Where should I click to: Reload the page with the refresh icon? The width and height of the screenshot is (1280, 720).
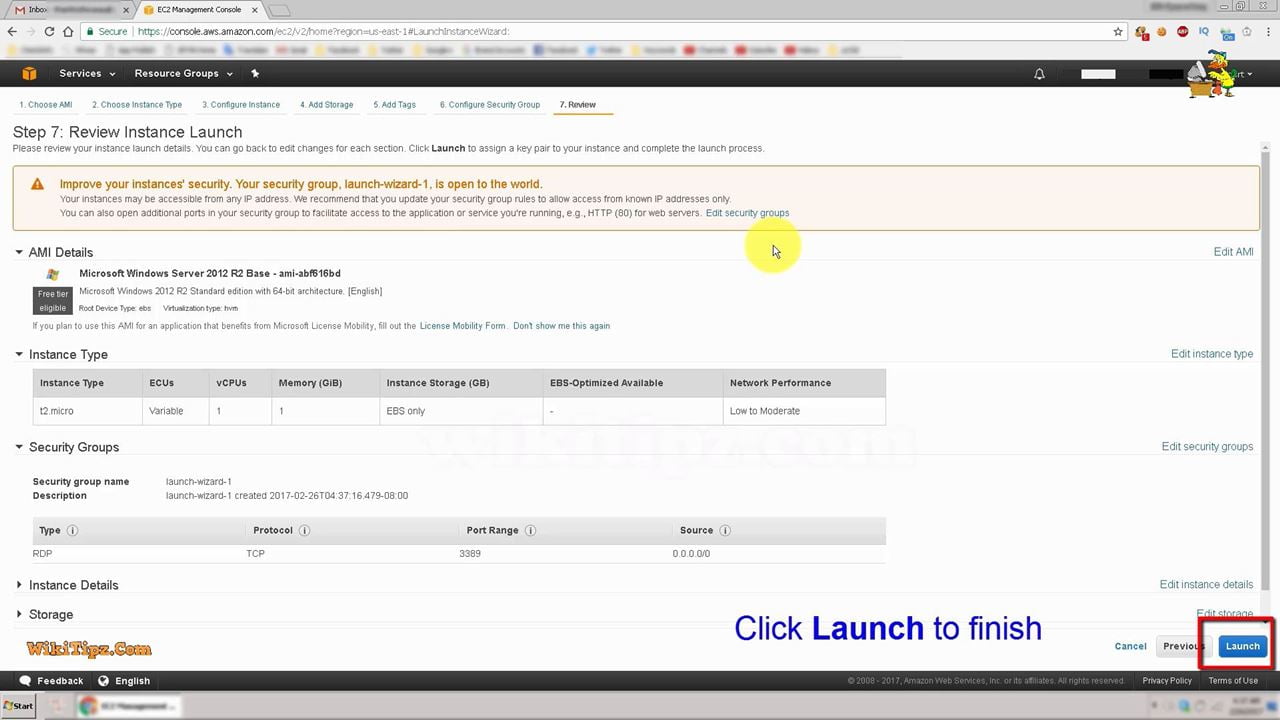[51, 31]
